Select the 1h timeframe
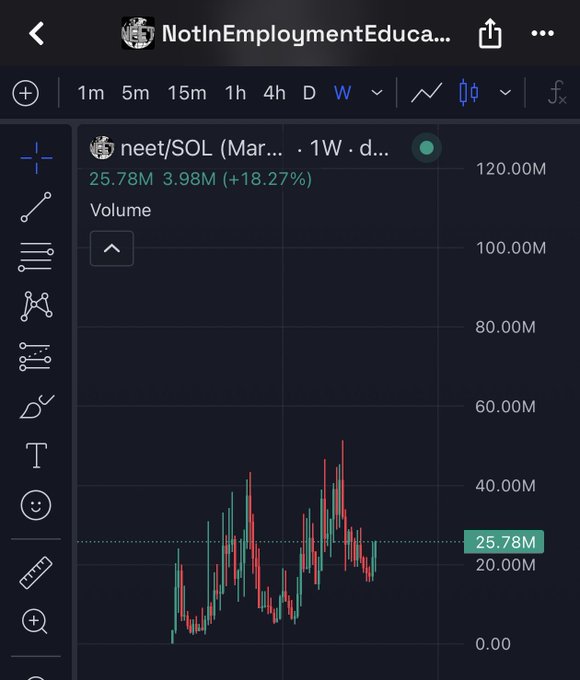580x680 pixels. 235,93
